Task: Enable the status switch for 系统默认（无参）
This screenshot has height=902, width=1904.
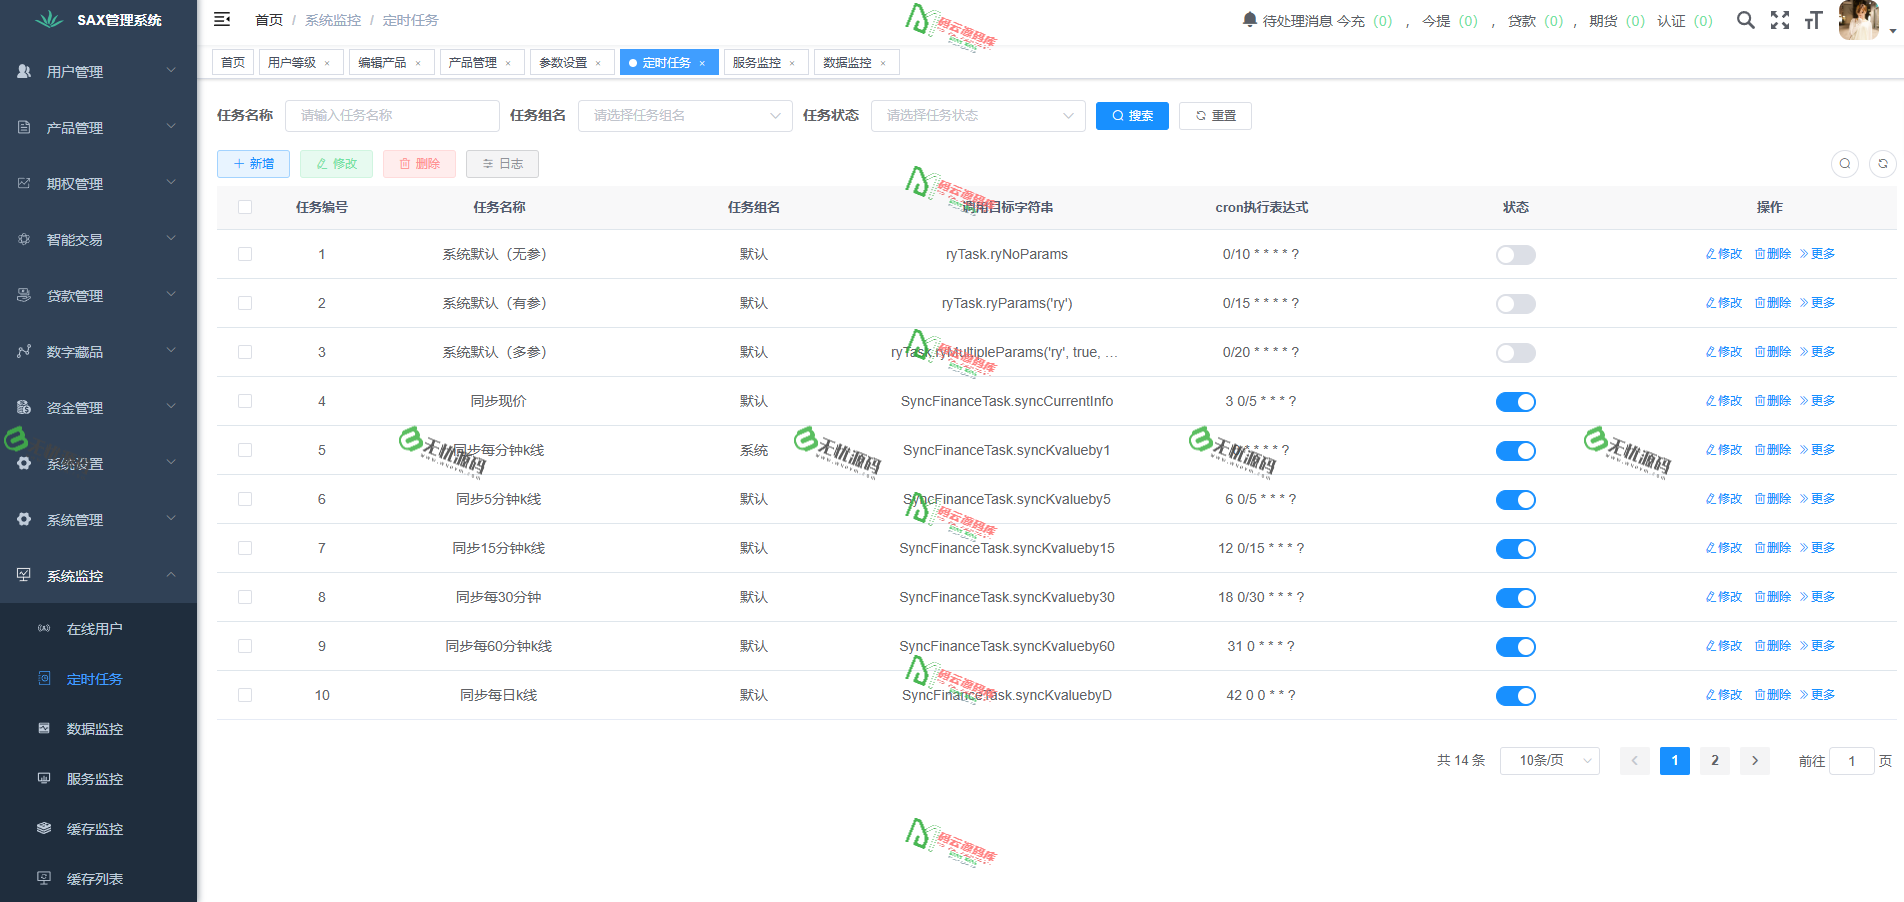Action: [x=1515, y=254]
